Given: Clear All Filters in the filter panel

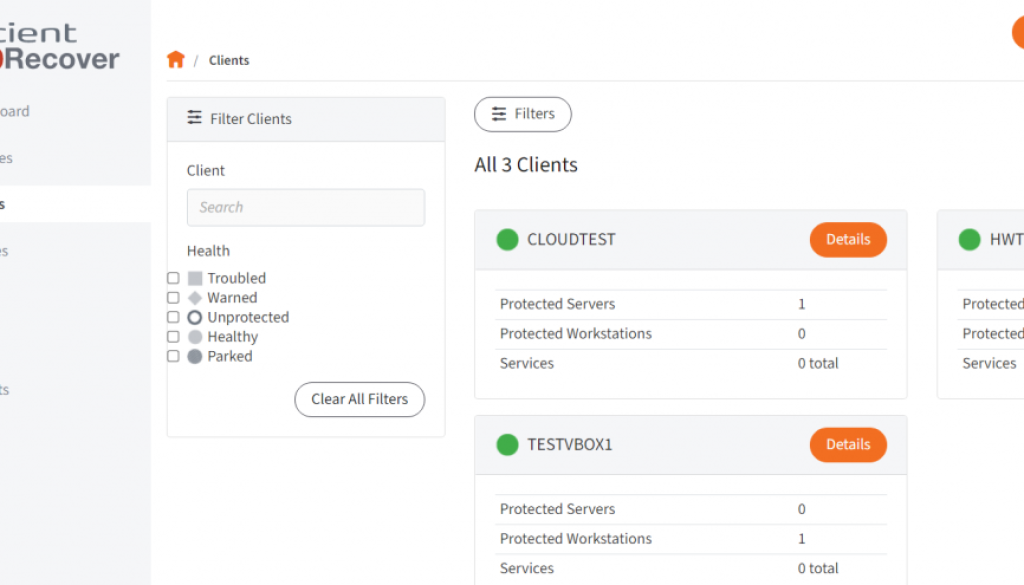Looking at the screenshot, I should click(x=359, y=400).
